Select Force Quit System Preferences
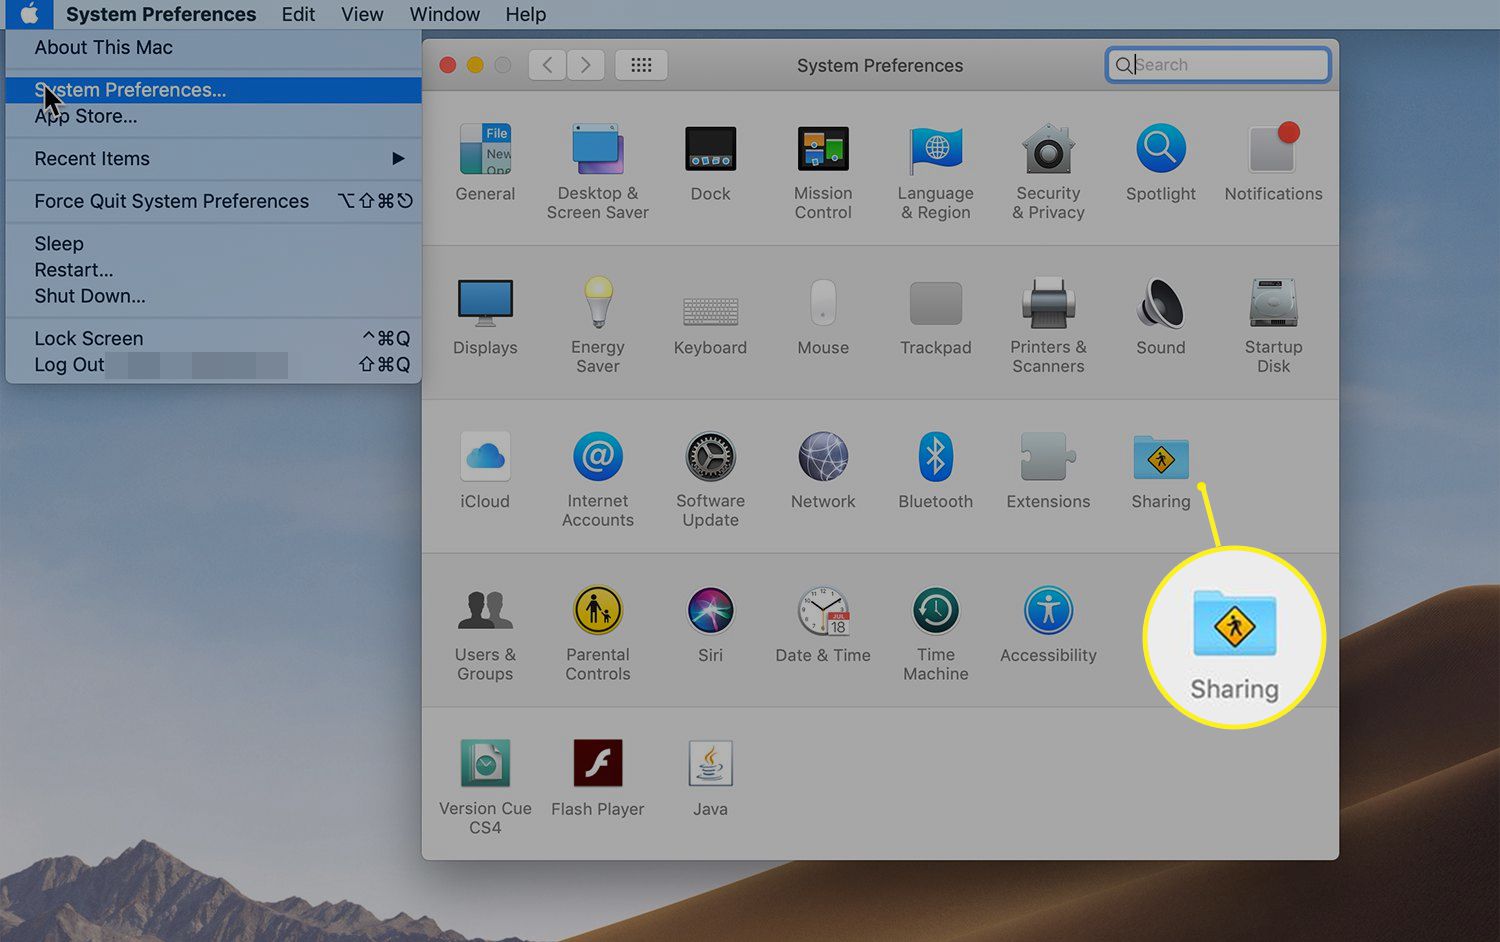Viewport: 1500px width, 942px height. tap(213, 201)
